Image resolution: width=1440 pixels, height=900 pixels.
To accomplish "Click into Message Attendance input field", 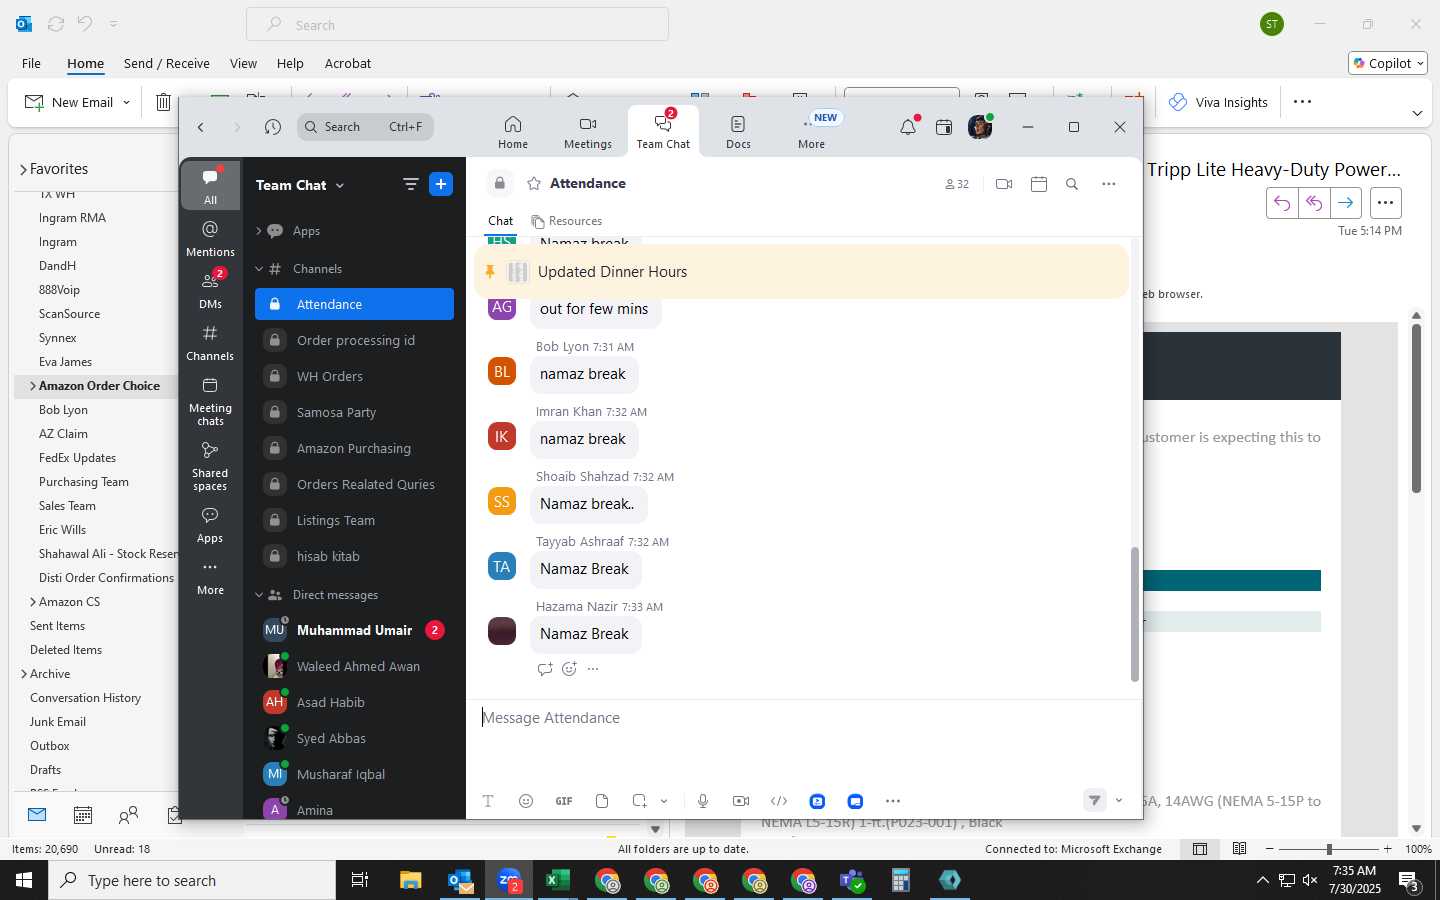I will tap(804, 718).
